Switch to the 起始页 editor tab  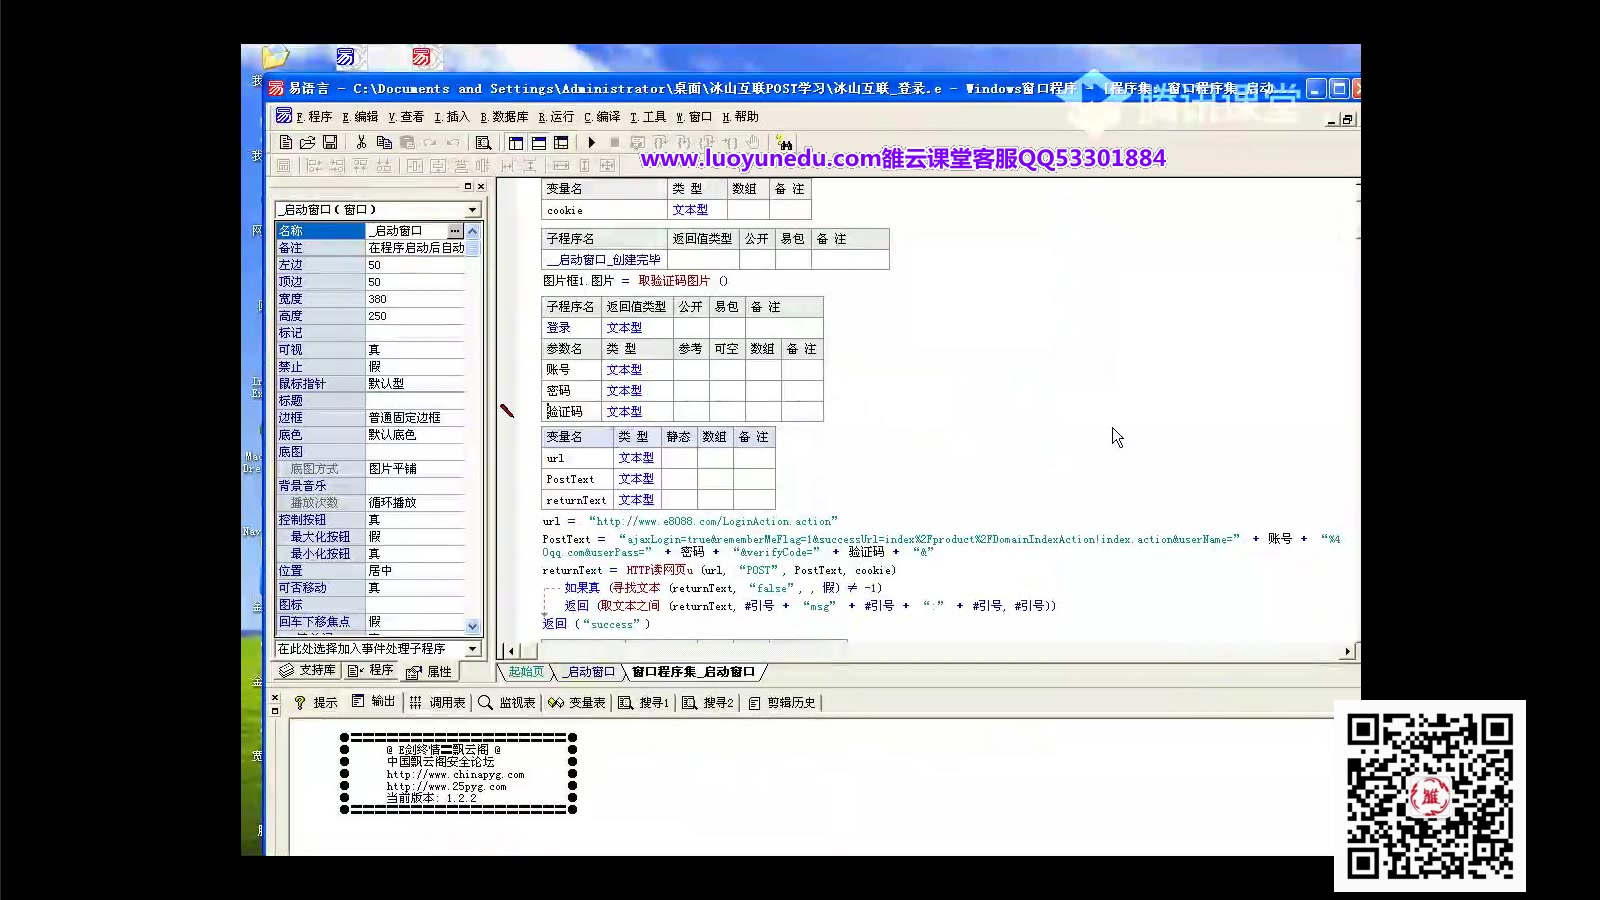[x=526, y=672]
